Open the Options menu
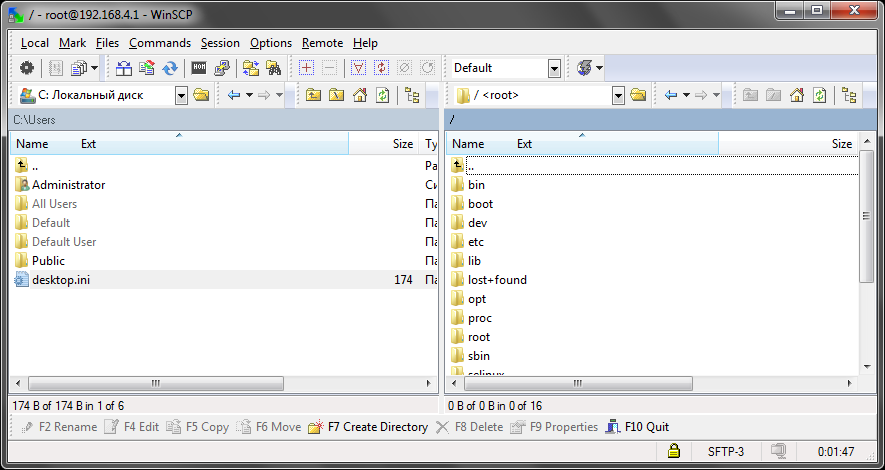Image resolution: width=885 pixels, height=470 pixels. [271, 43]
